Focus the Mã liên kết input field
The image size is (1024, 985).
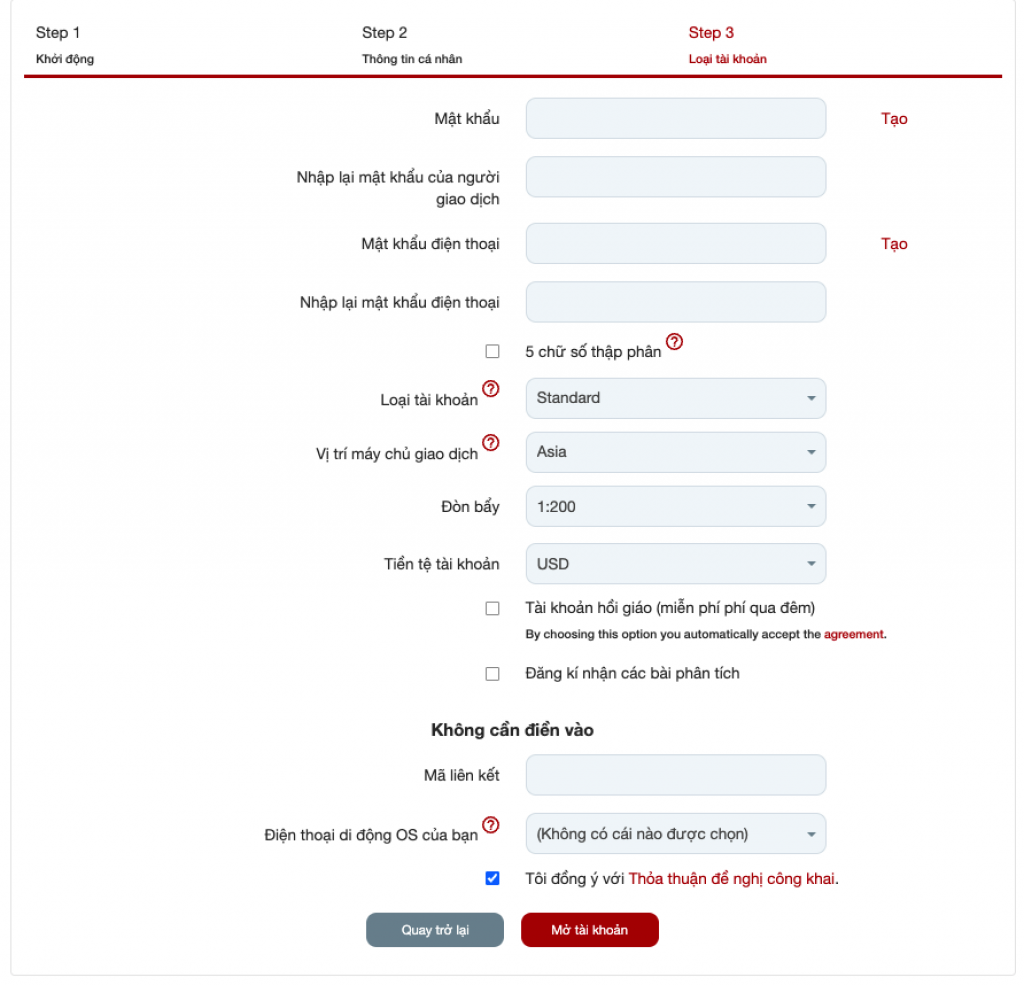(675, 775)
